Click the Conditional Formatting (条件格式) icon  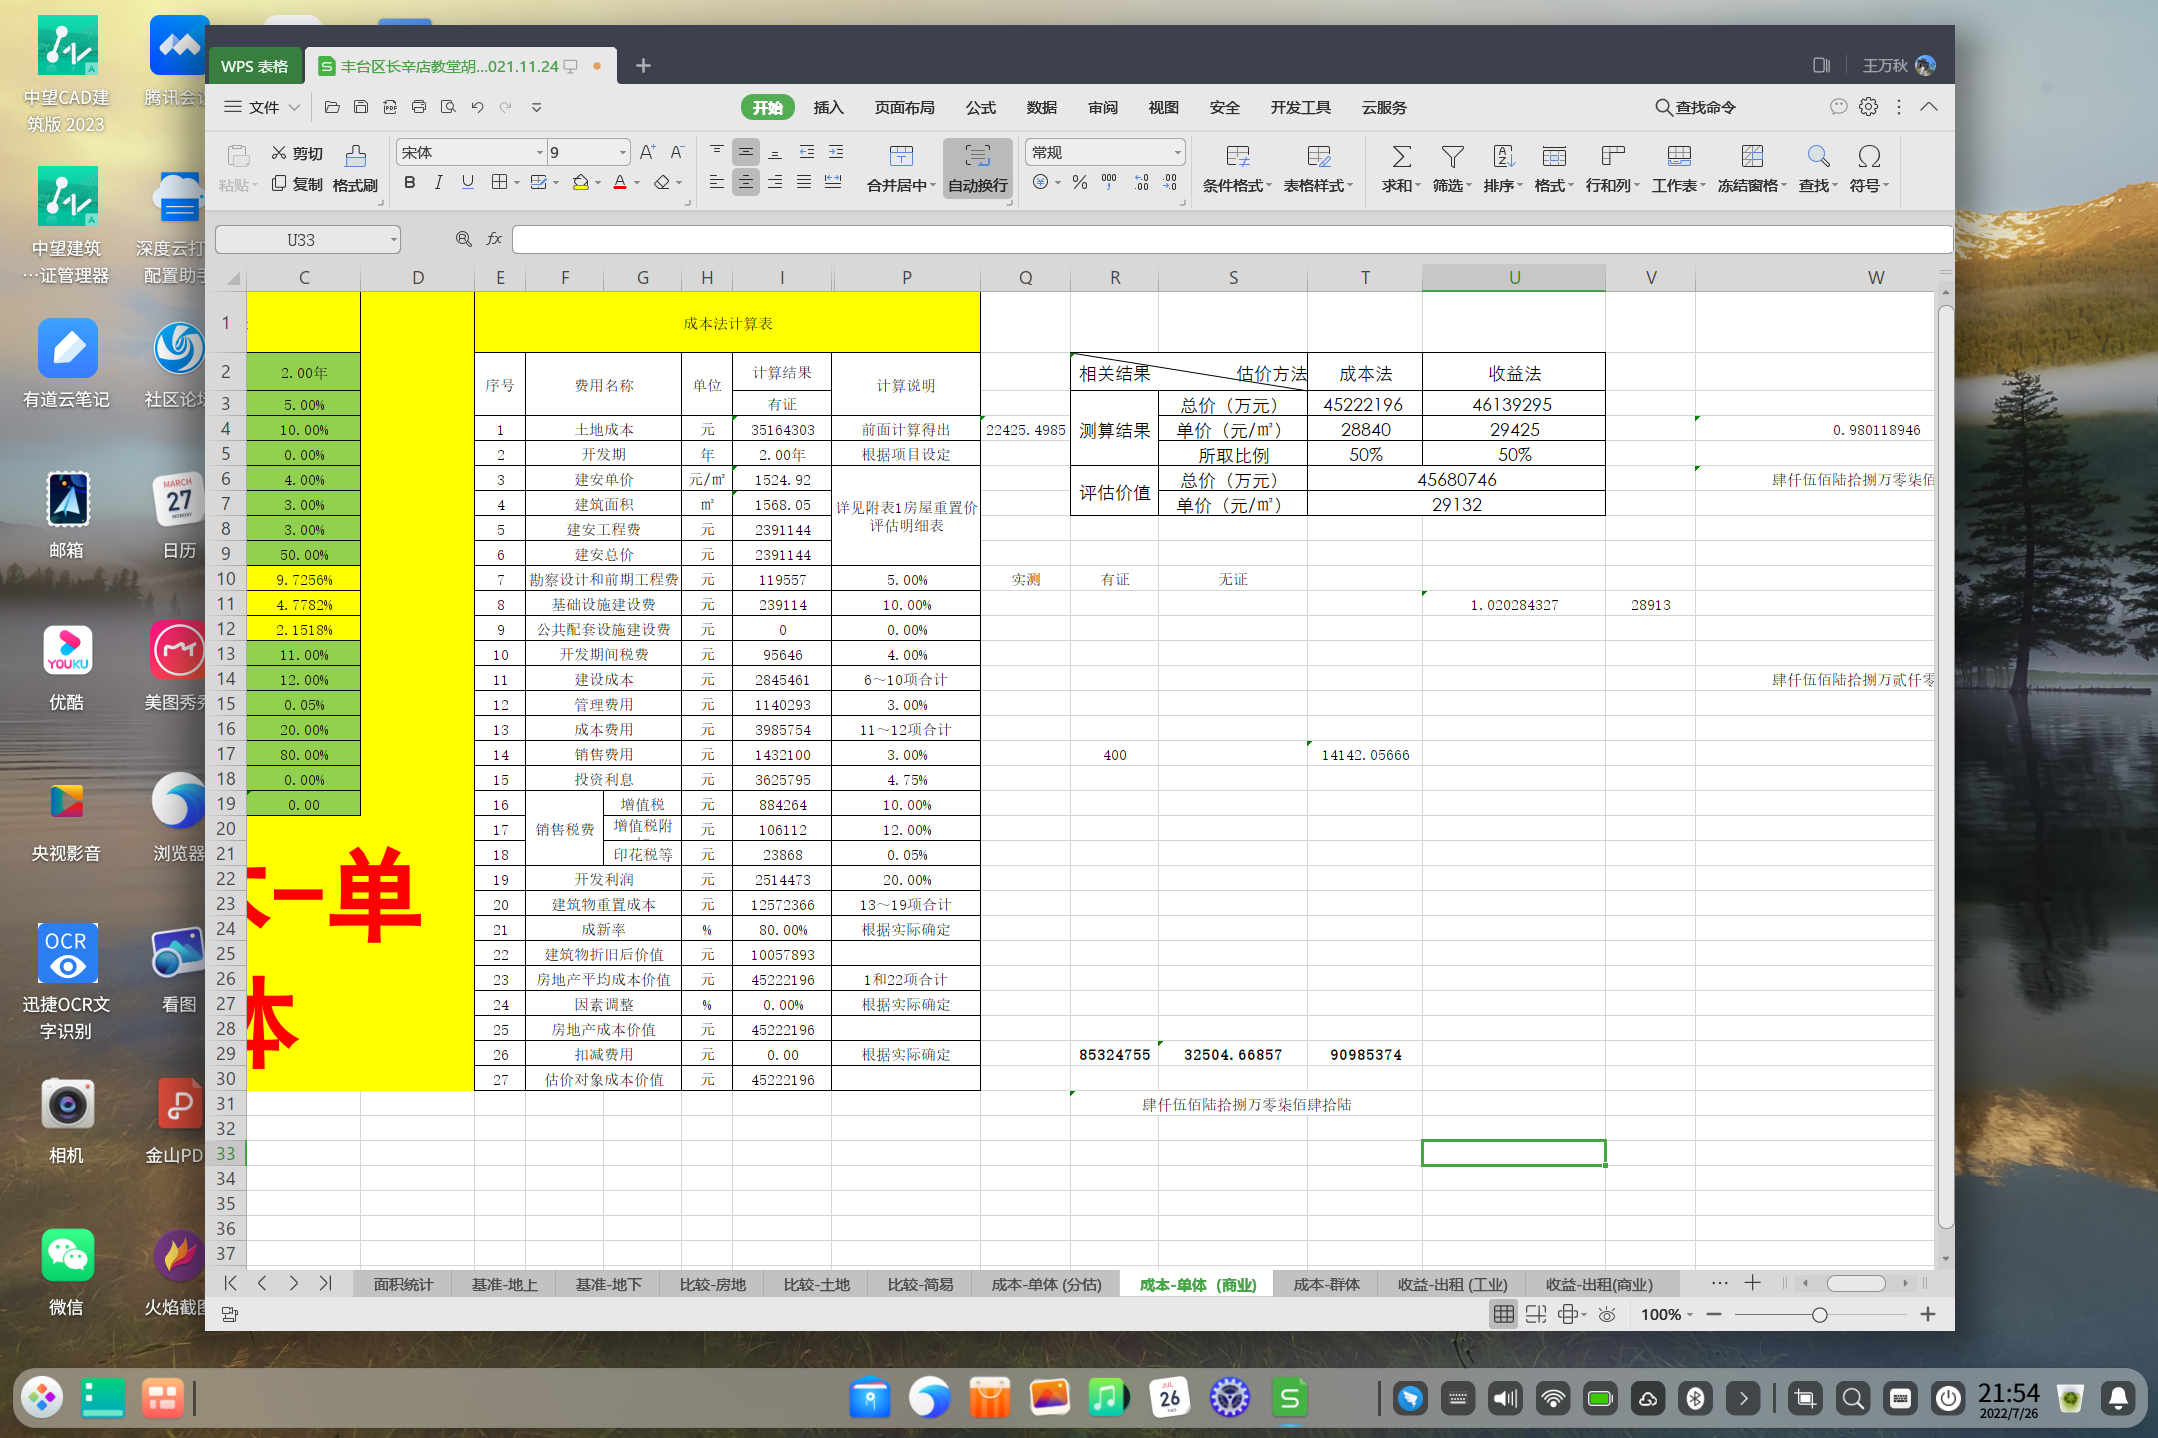pyautogui.click(x=1237, y=157)
